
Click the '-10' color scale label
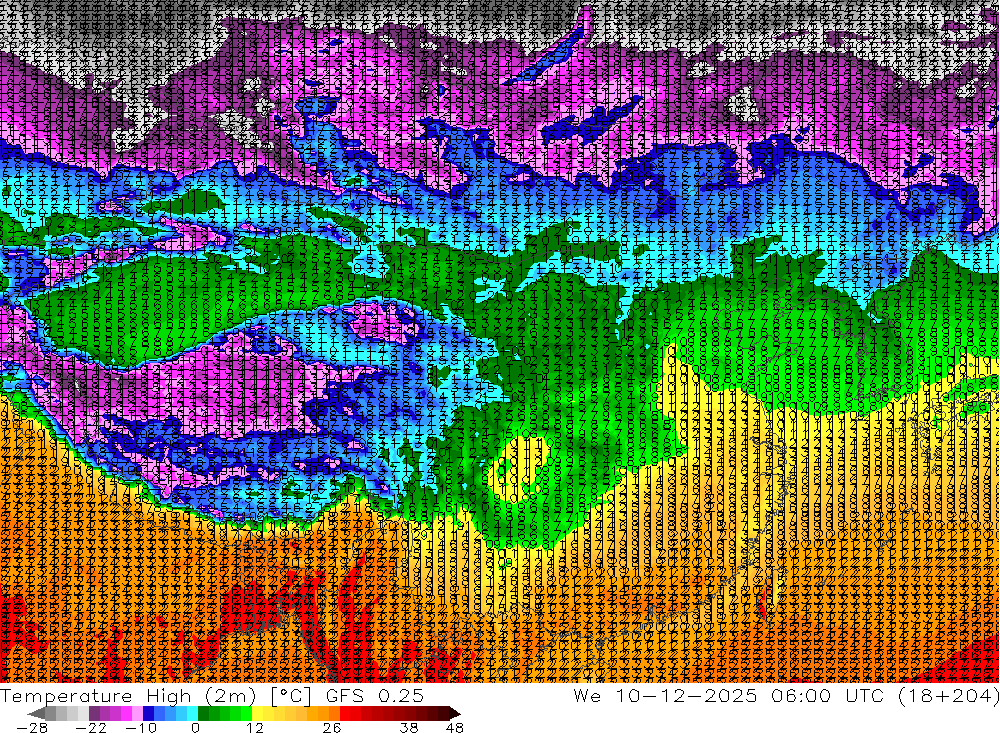click(x=141, y=727)
